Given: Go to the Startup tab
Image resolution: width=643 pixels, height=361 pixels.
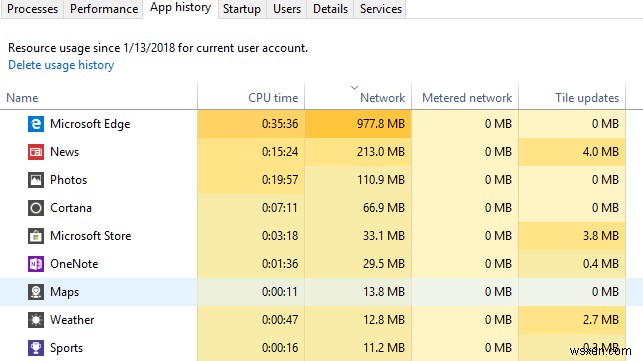Looking at the screenshot, I should coord(242,9).
